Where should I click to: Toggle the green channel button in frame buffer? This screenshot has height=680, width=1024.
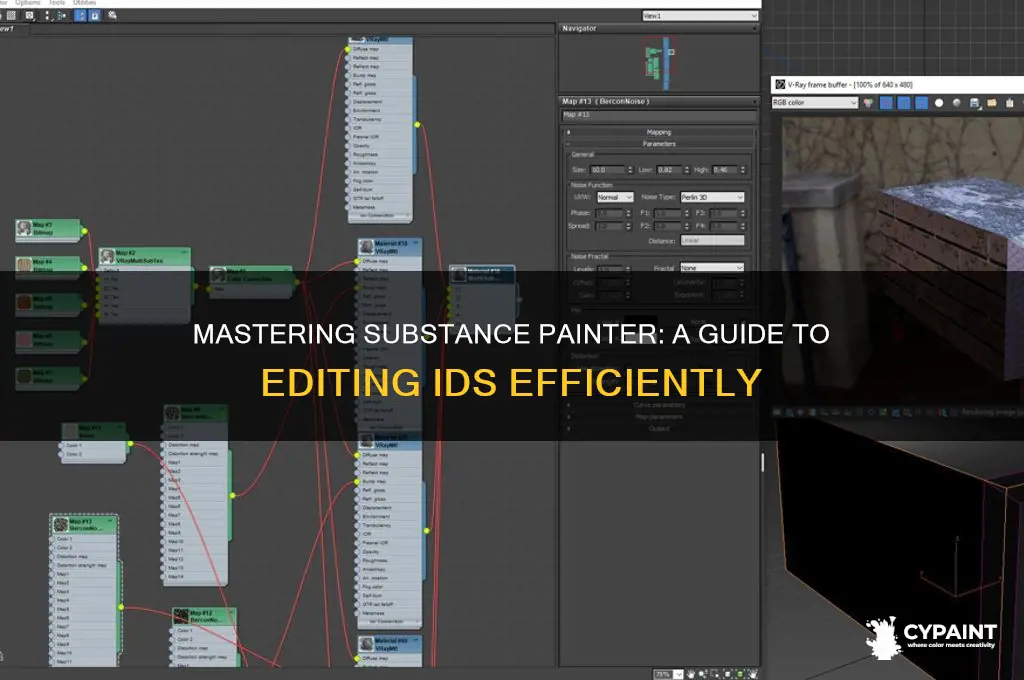pyautogui.click(x=904, y=103)
